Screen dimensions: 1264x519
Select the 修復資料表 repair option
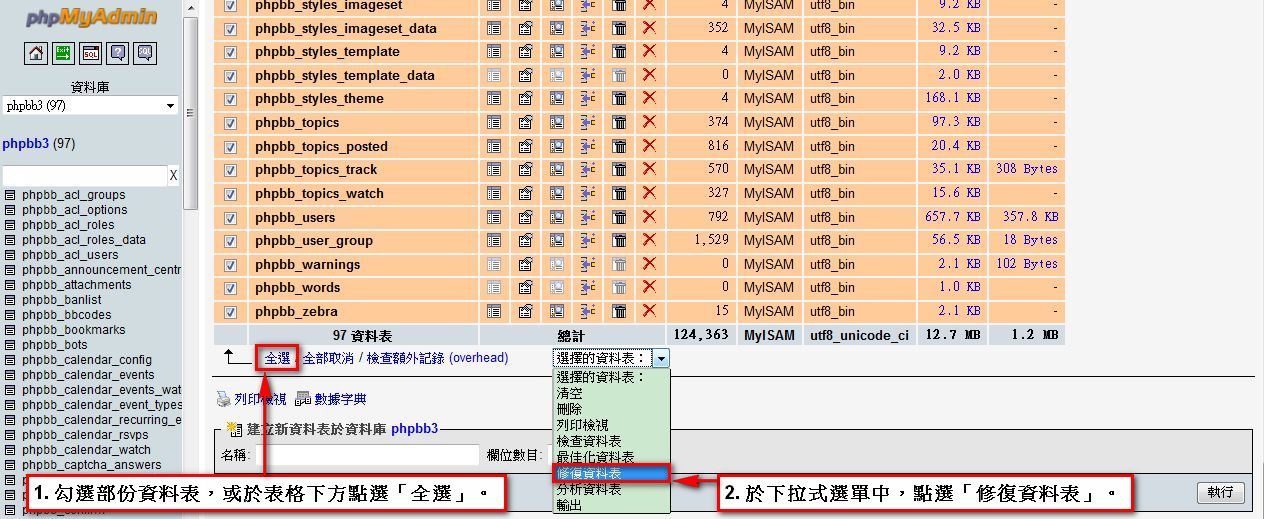(610, 473)
